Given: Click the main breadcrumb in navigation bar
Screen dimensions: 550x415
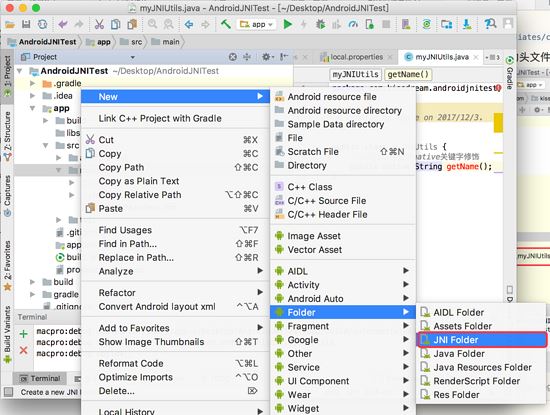Looking at the screenshot, I should point(166,42).
